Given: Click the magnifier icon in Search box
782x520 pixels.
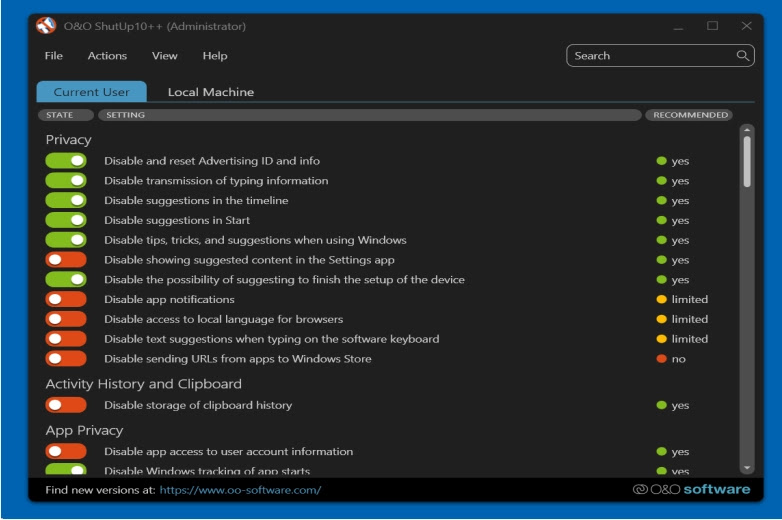Looking at the screenshot, I should [743, 55].
